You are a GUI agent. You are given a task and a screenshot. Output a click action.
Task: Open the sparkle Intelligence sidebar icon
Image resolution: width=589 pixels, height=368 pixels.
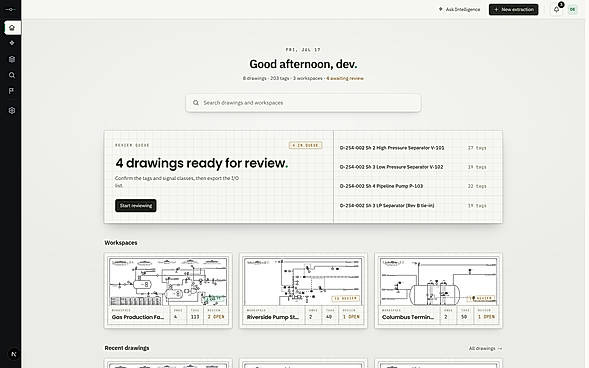(x=12, y=43)
